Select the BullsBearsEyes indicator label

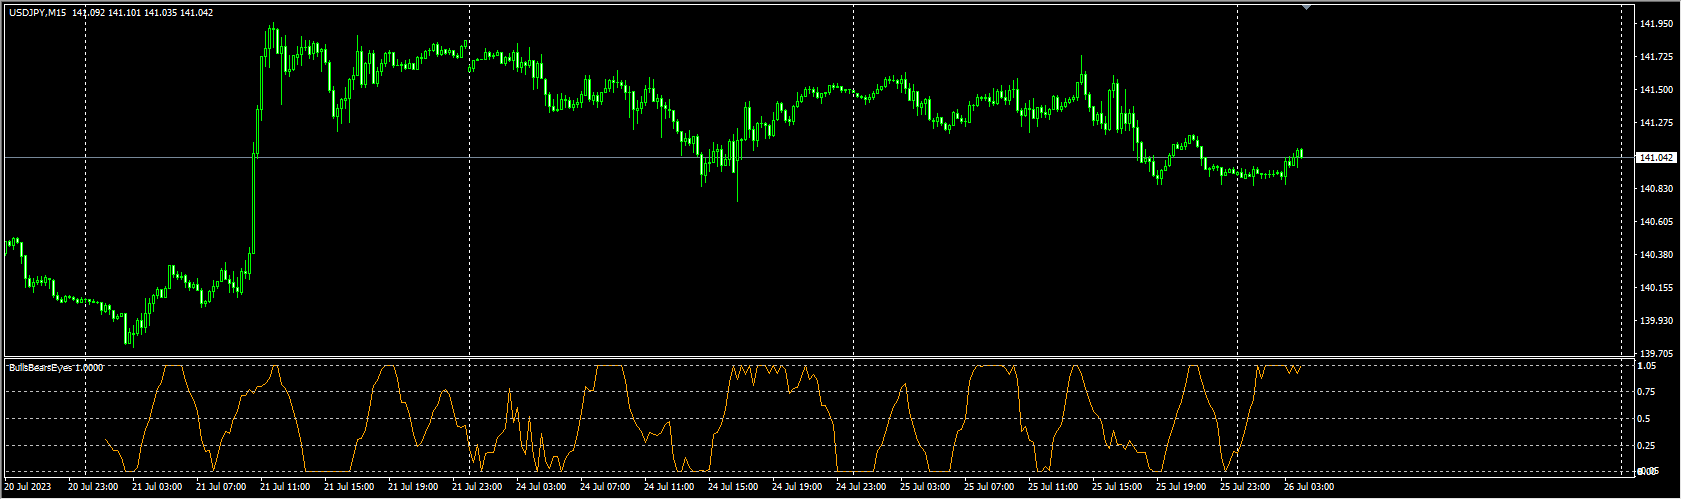point(56,367)
